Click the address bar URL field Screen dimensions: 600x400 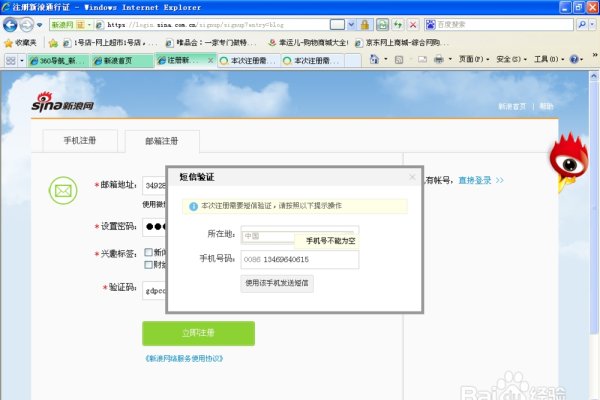214,25
